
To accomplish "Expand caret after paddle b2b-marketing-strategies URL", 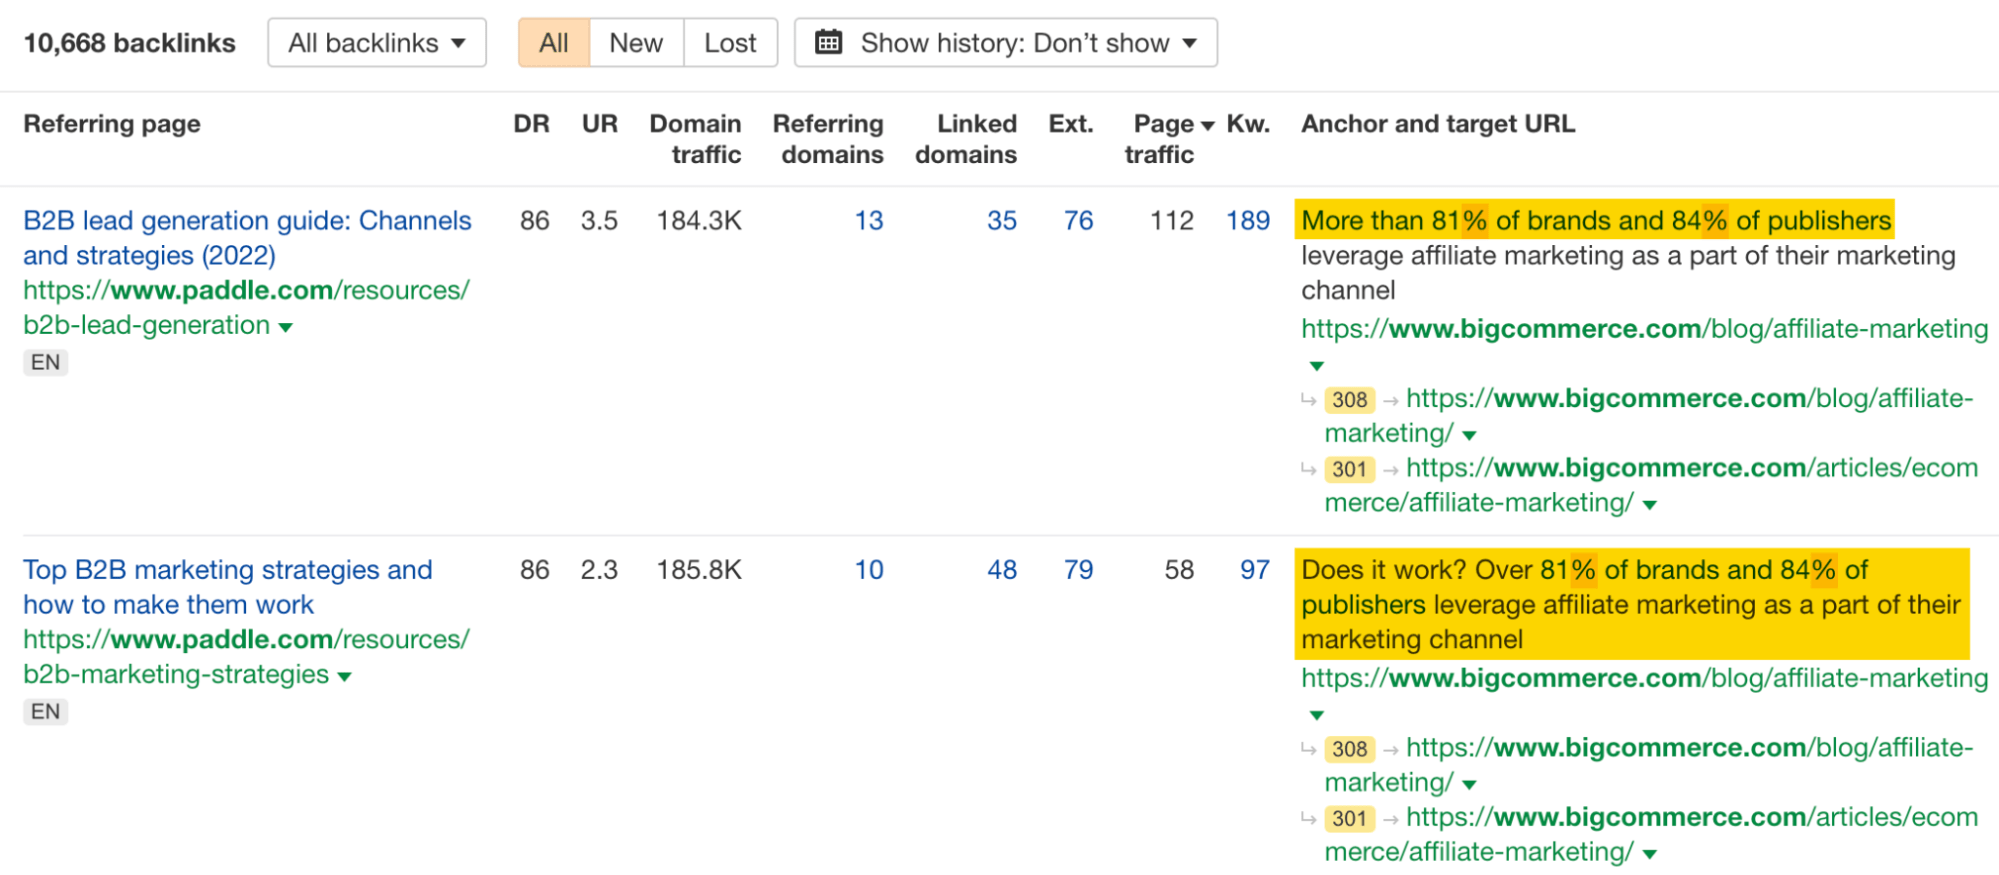I will coord(345,676).
